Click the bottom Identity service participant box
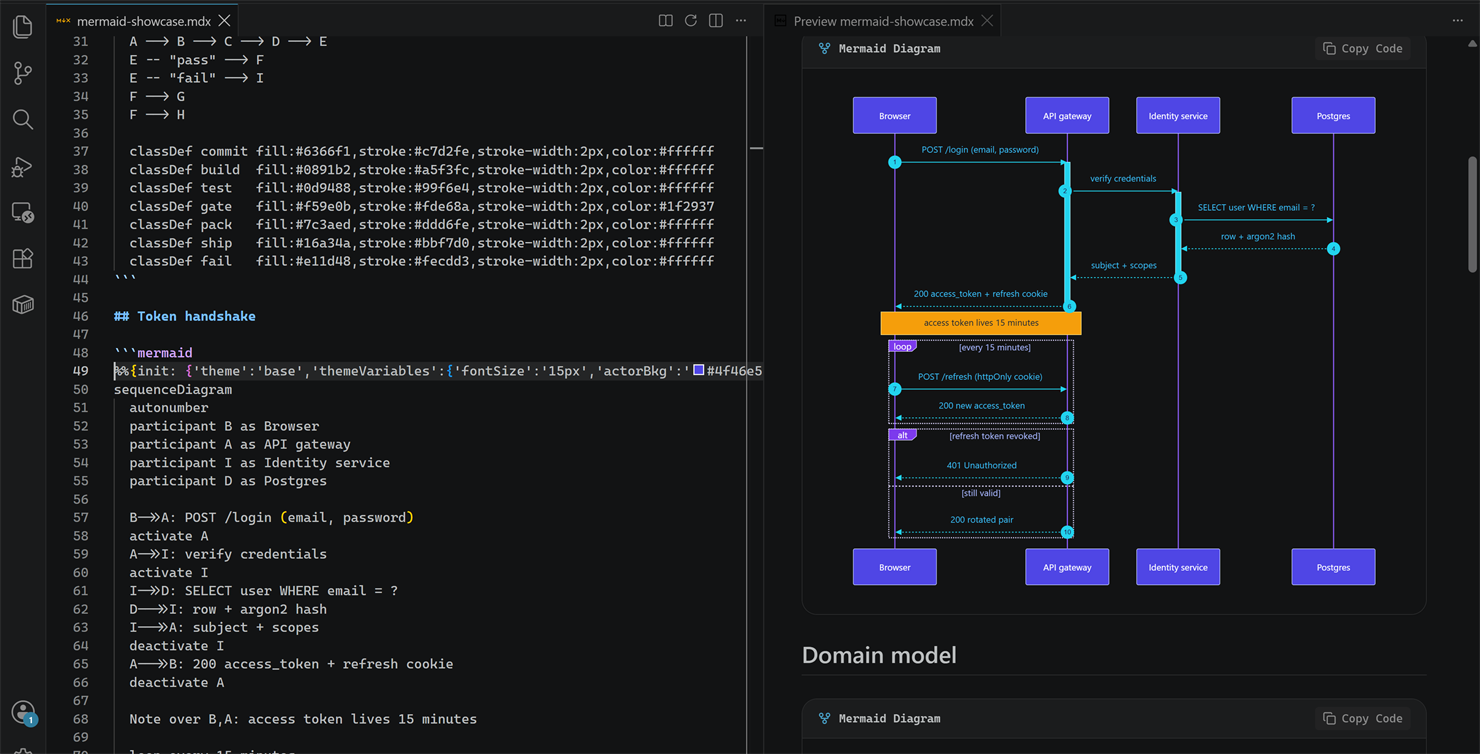Screen dimensions: 1480x754 pyautogui.click(x=1178, y=567)
